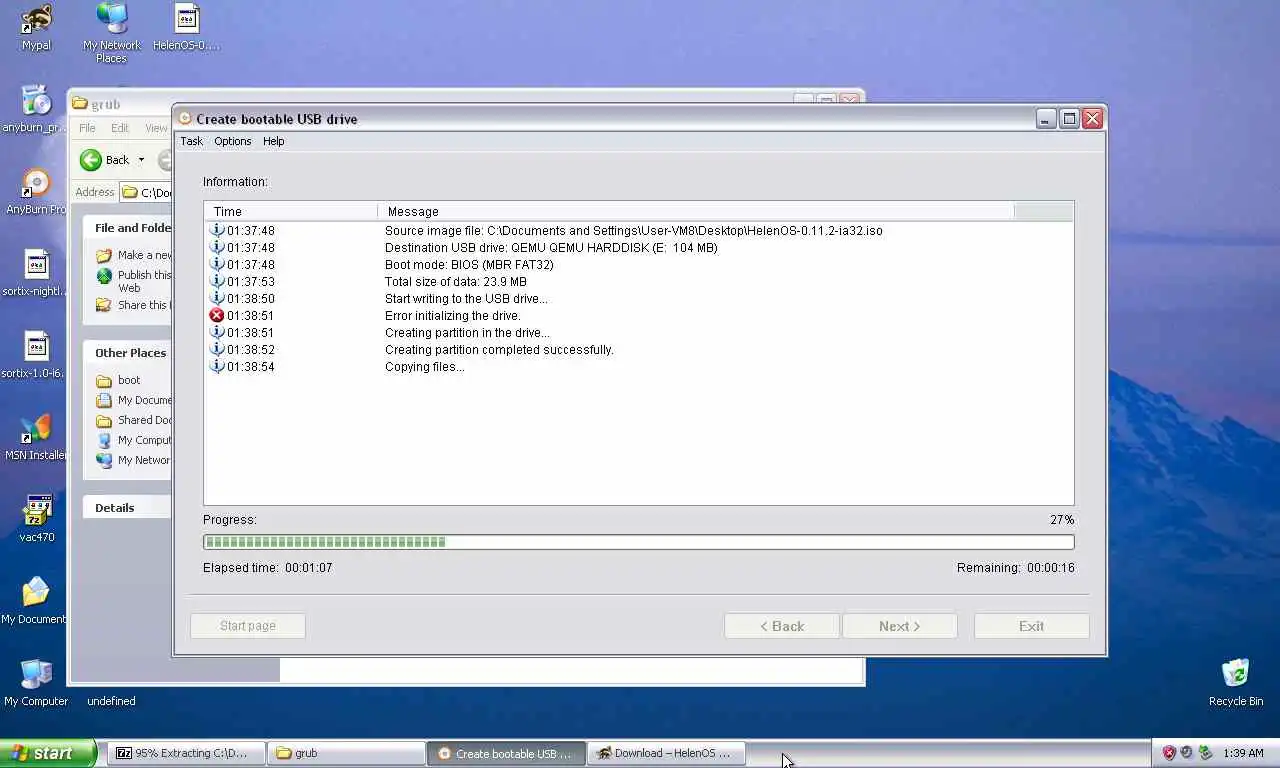Click the red shield tray icon
Screen dimensions: 1280x768
click(1168, 753)
